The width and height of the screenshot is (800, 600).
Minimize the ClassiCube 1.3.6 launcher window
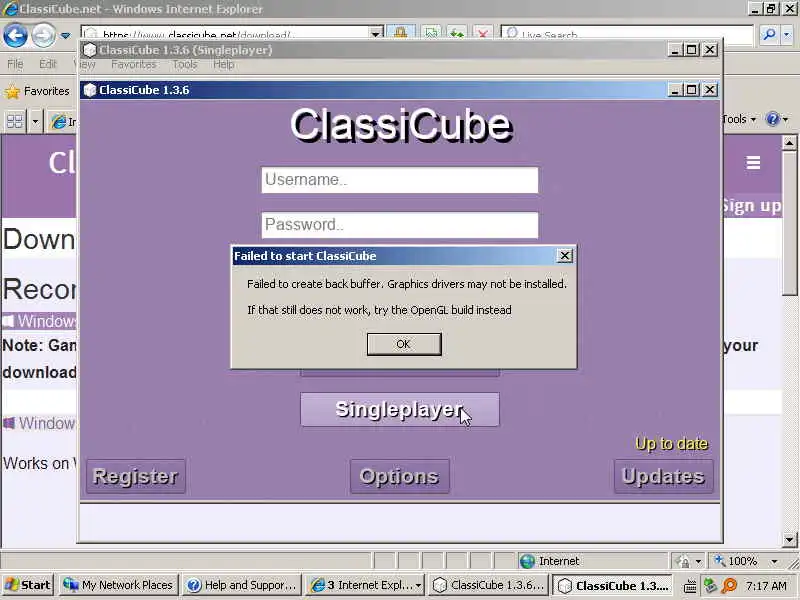tap(675, 90)
